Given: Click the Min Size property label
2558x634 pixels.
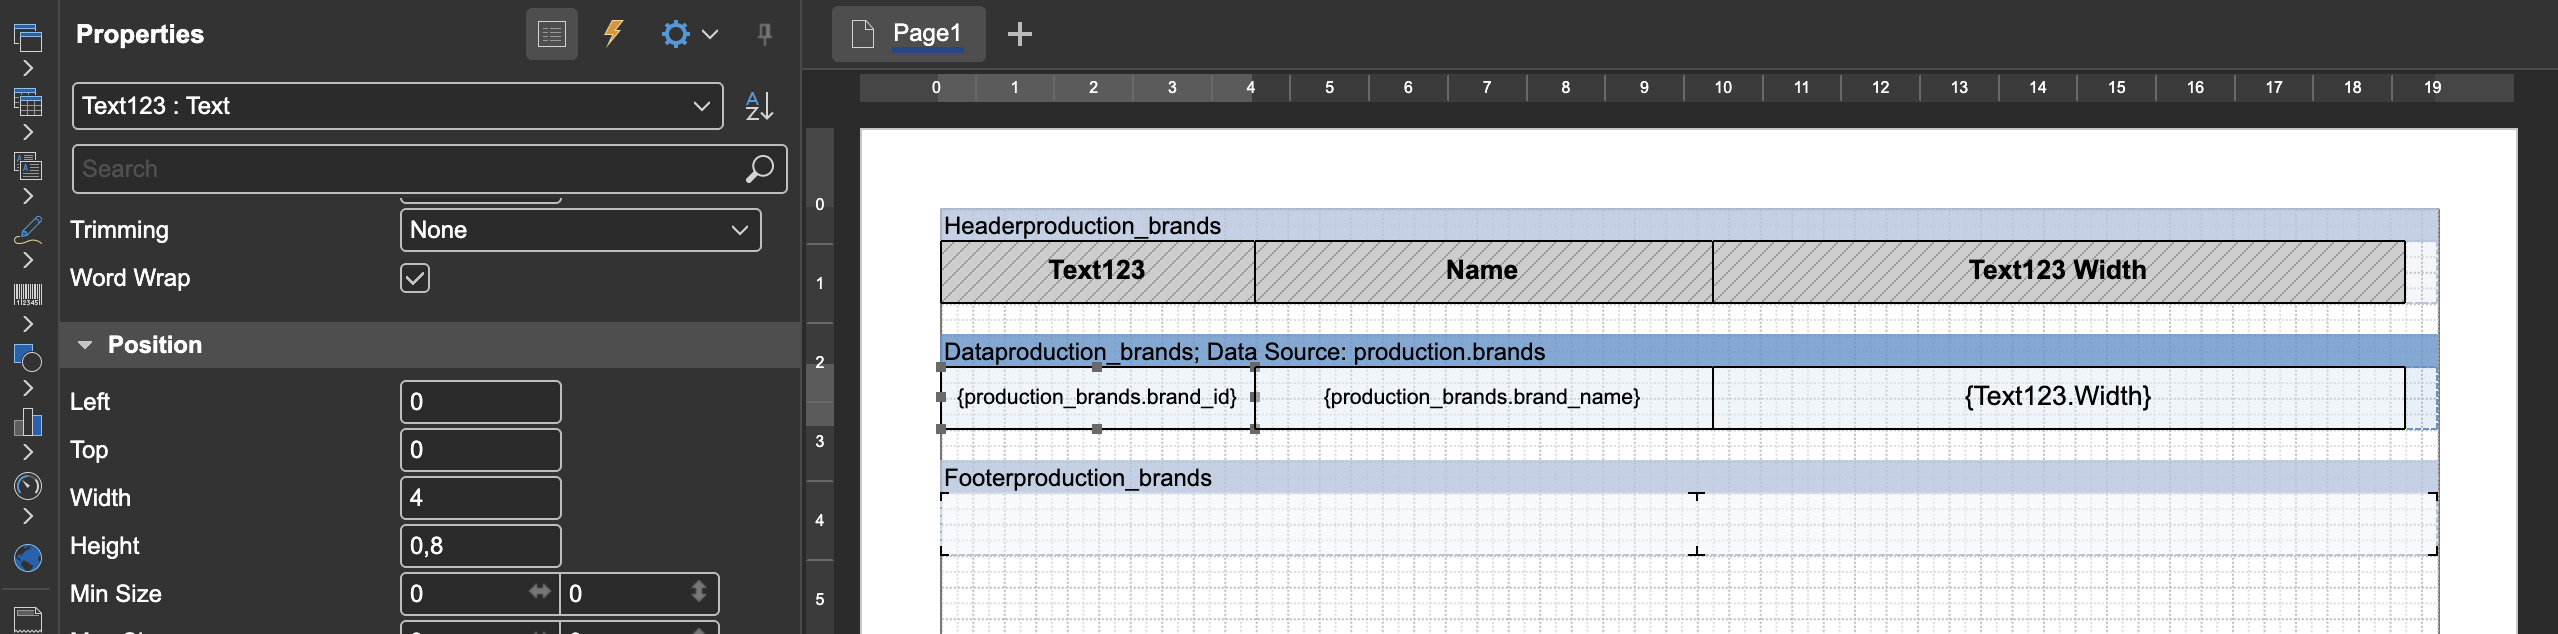Looking at the screenshot, I should point(116,594).
